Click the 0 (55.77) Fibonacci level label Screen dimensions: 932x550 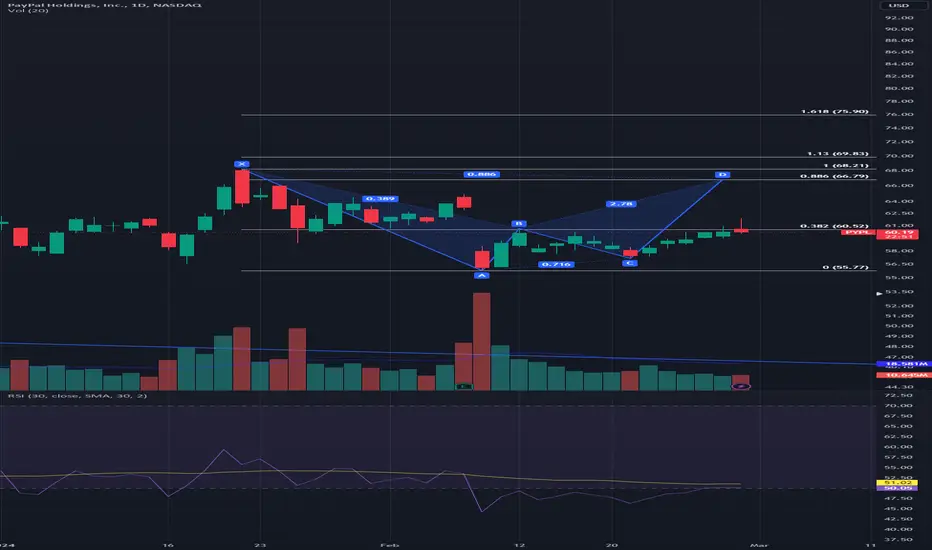pyautogui.click(x=846, y=267)
